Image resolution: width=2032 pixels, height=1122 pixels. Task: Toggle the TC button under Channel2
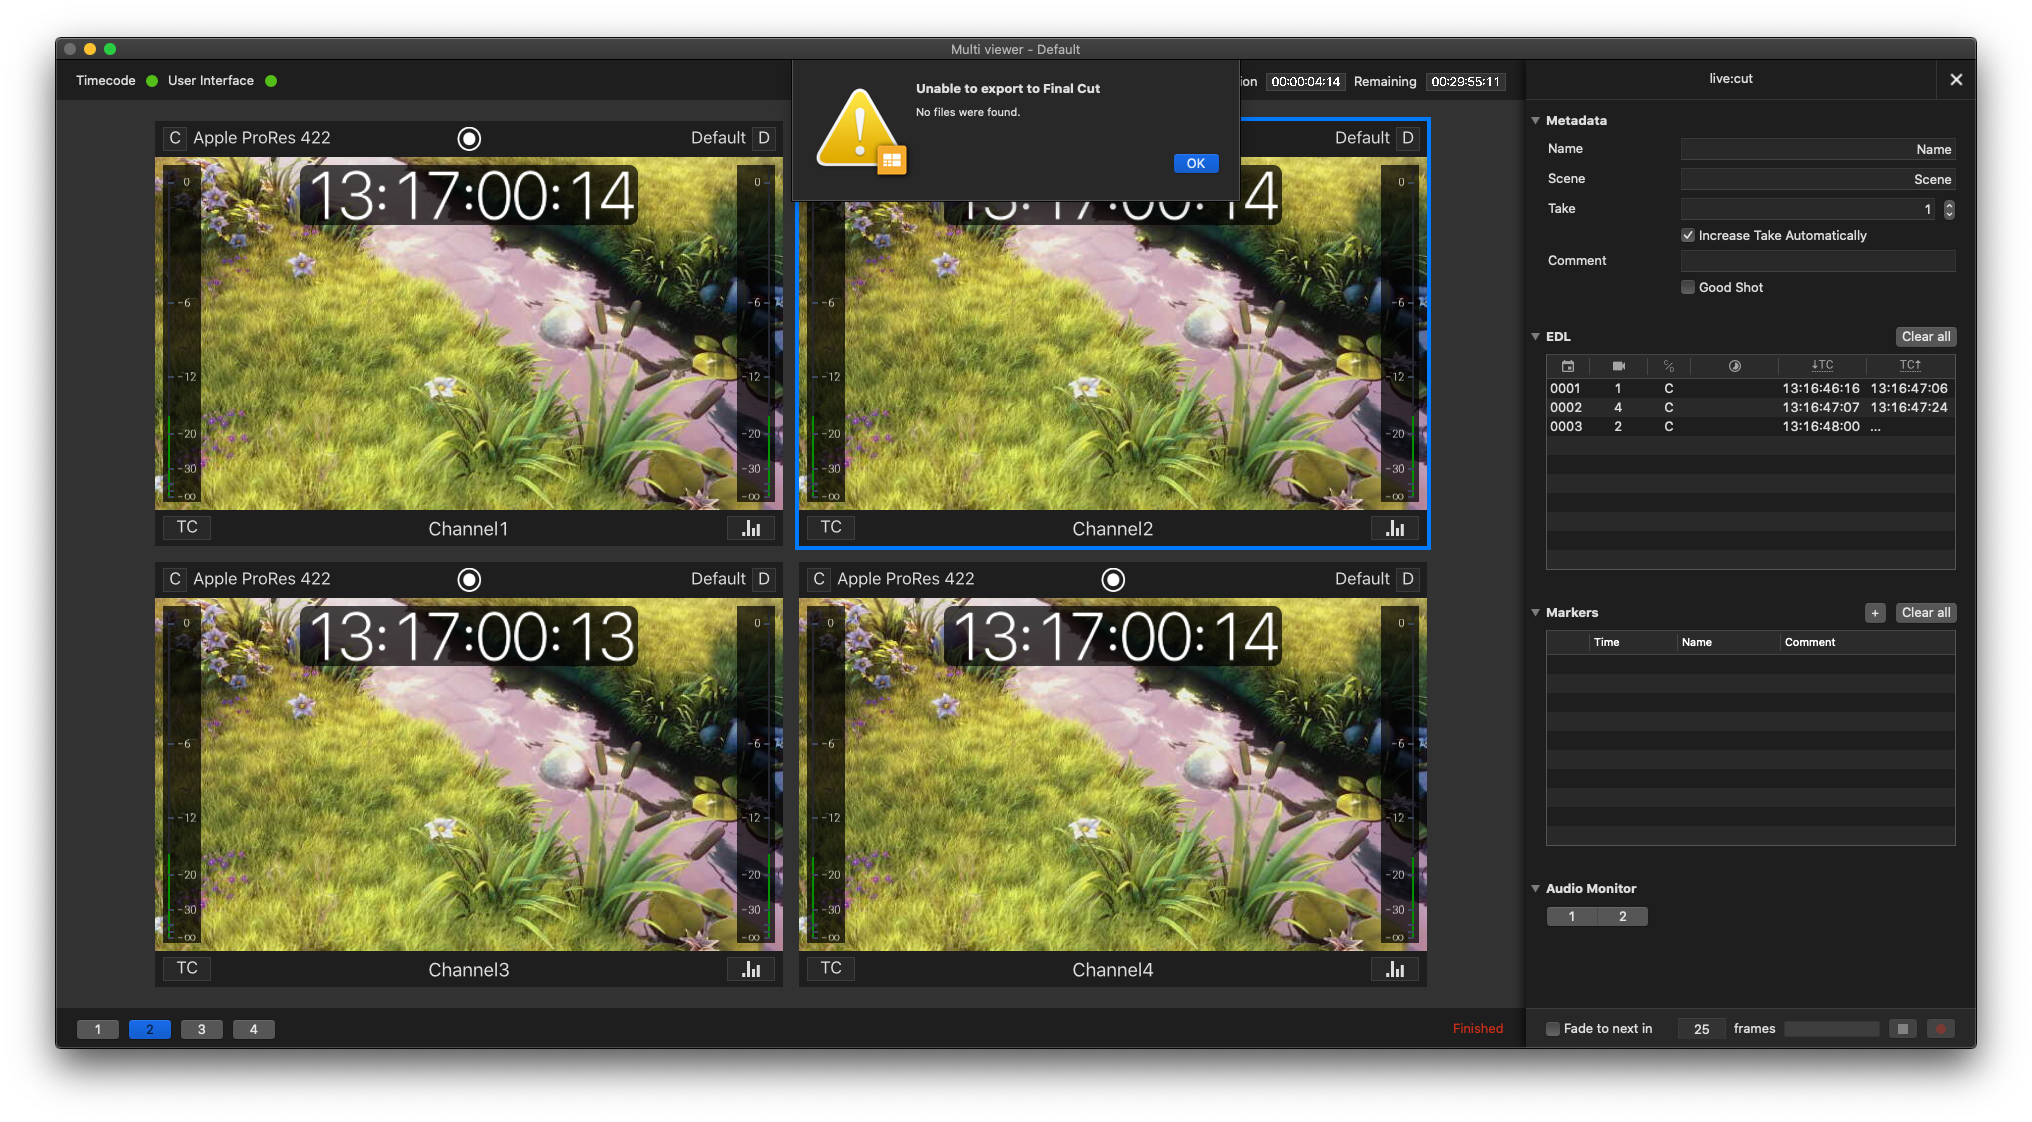coord(831,527)
